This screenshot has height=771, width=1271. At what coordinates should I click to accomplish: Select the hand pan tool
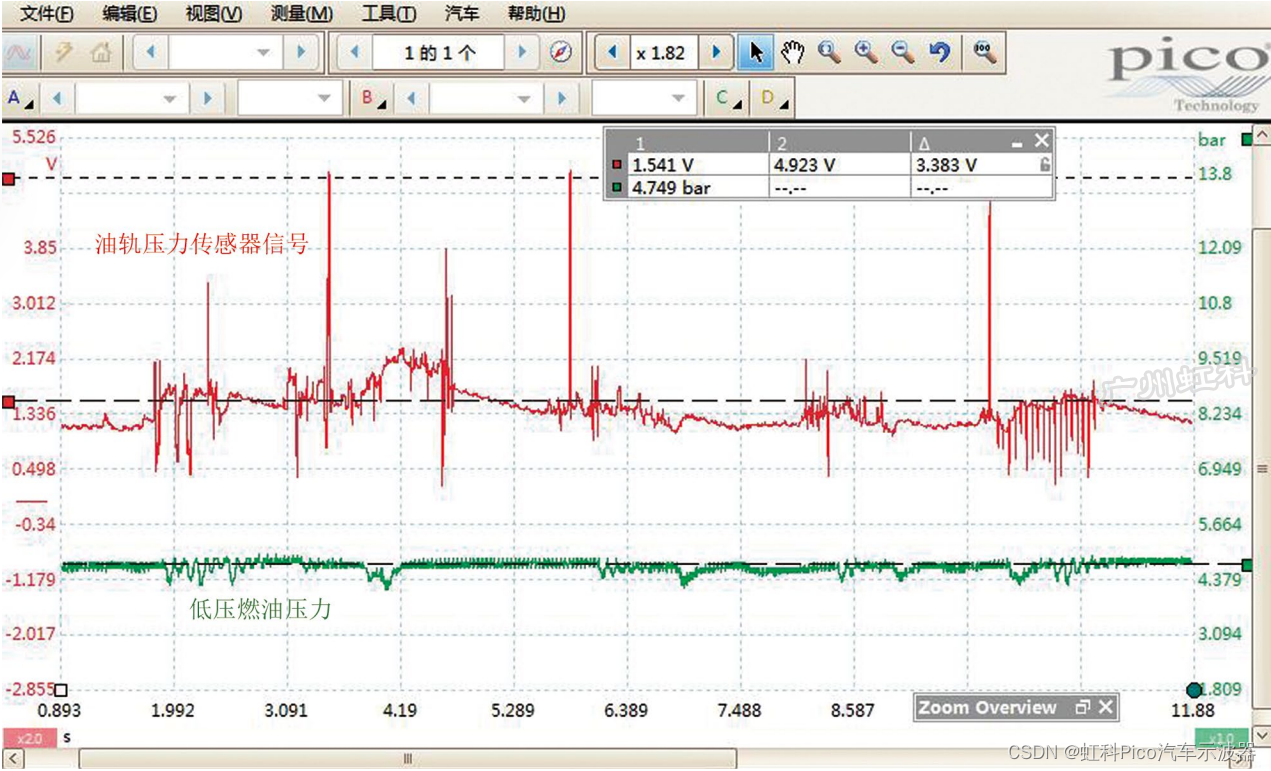tap(793, 52)
